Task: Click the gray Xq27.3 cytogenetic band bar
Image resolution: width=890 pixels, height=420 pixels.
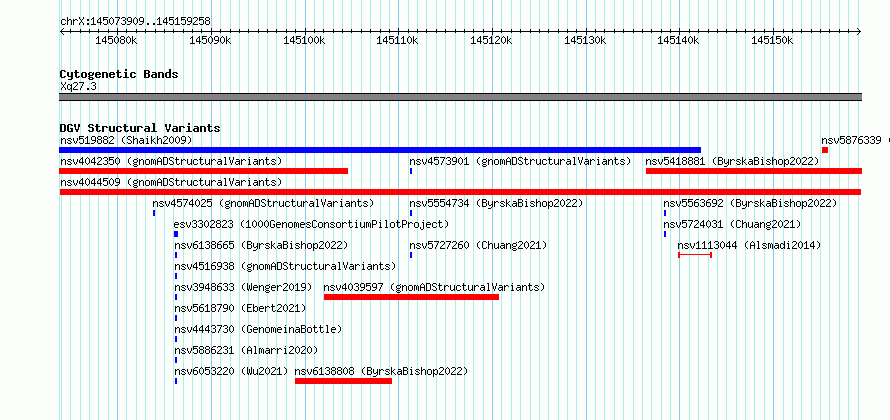Action: (x=460, y=97)
